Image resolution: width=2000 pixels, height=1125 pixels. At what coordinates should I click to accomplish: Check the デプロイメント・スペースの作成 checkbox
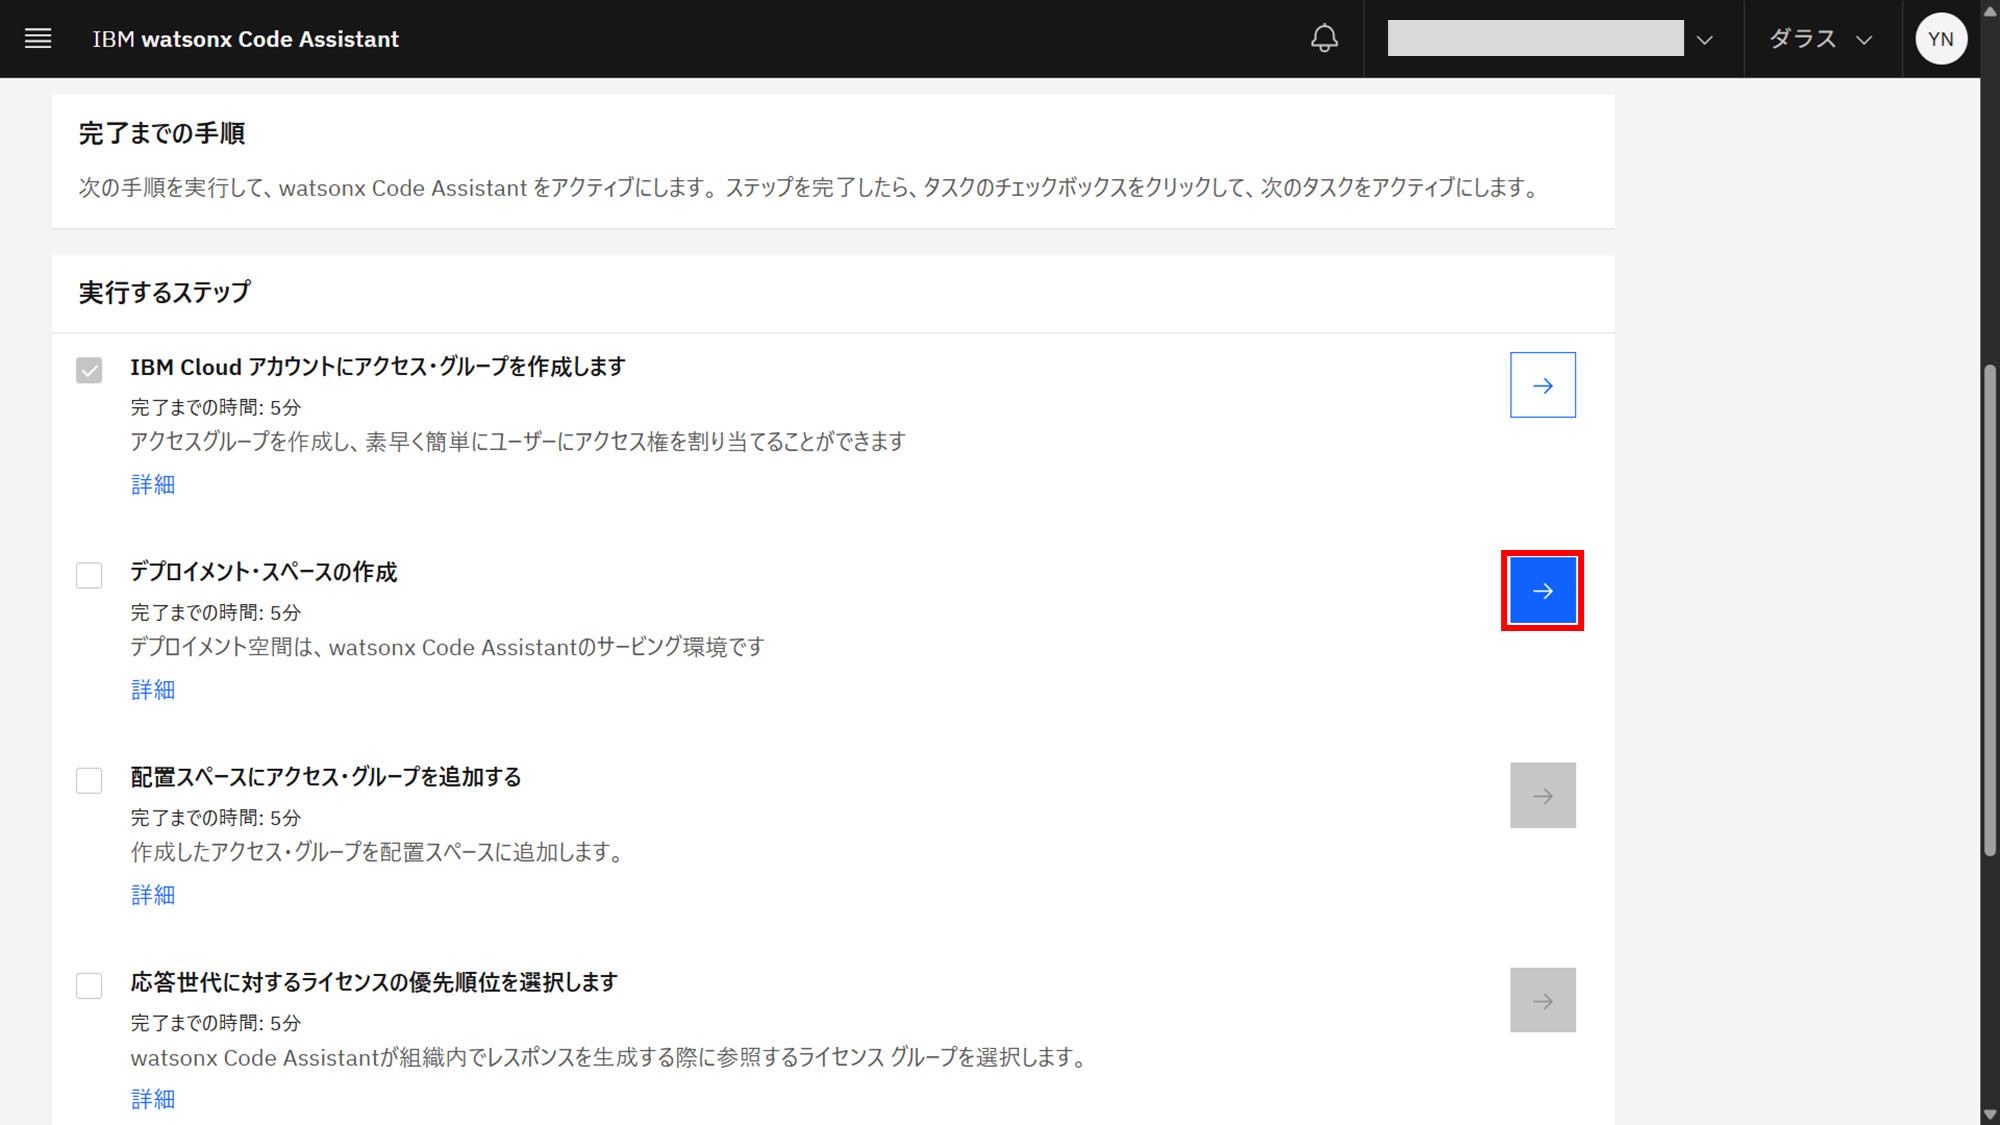[x=89, y=576]
